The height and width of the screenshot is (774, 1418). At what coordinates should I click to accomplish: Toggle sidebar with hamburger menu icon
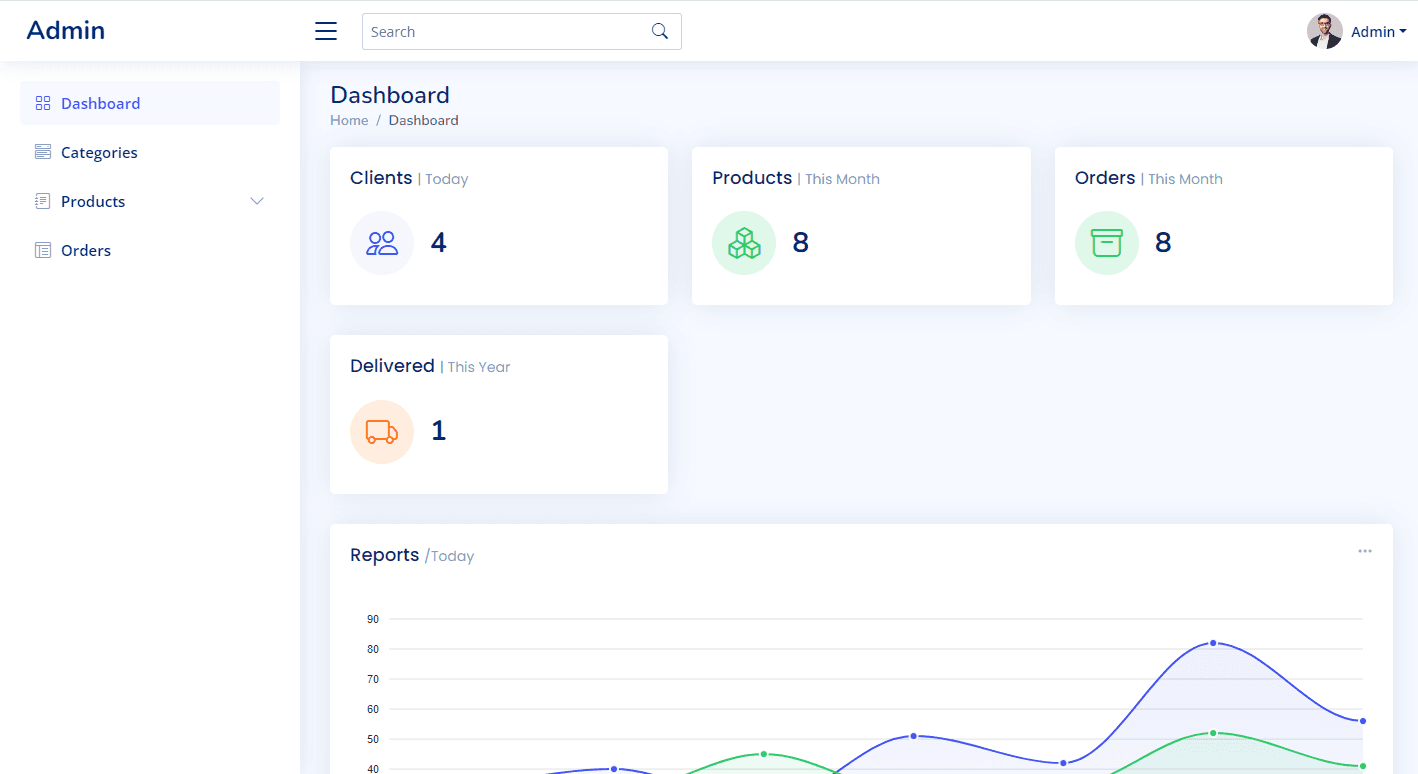coord(326,31)
